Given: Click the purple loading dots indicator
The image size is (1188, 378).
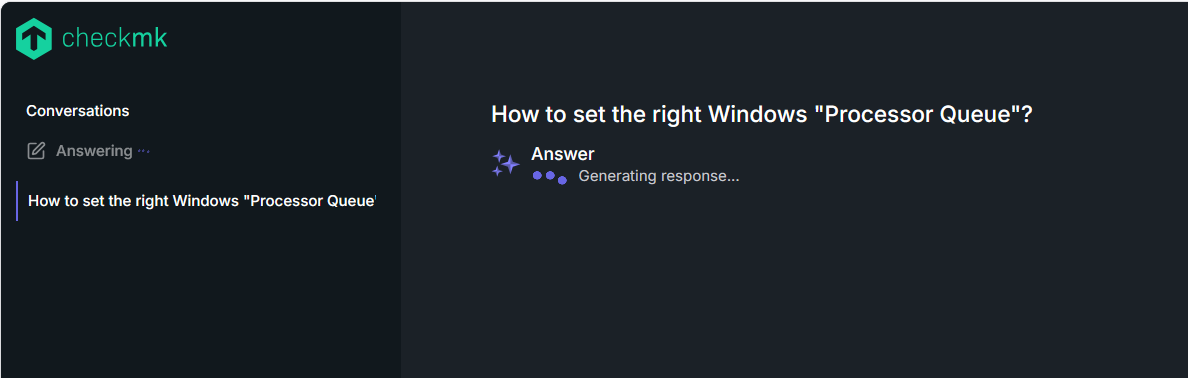Looking at the screenshot, I should 549,177.
